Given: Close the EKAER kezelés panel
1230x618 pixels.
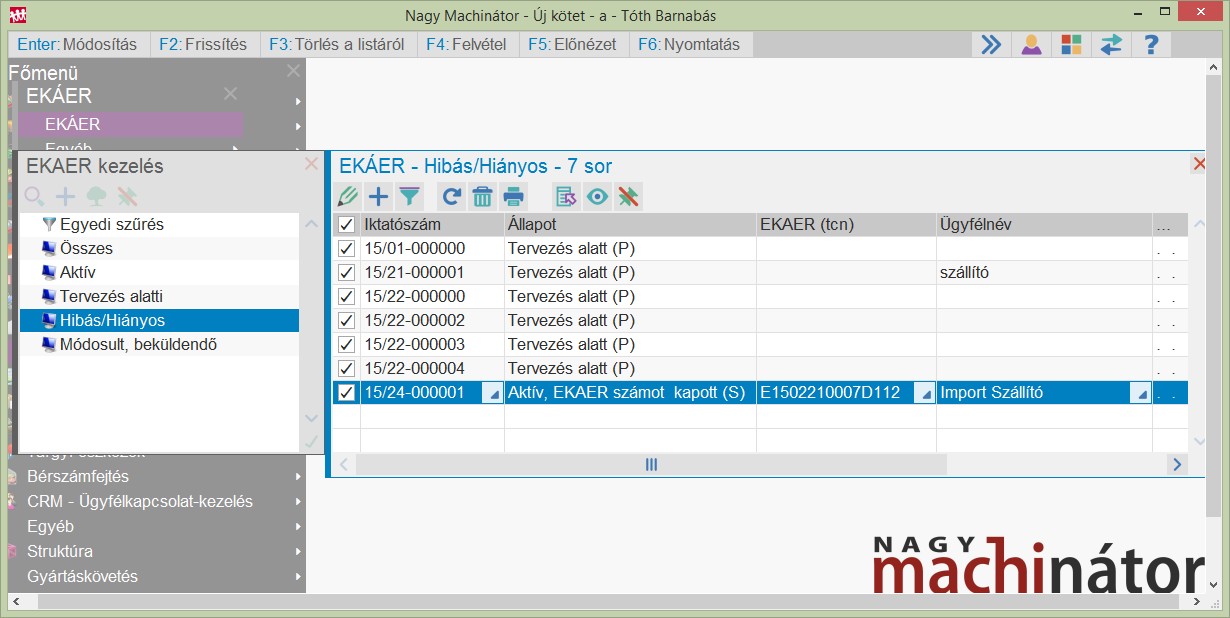Looking at the screenshot, I should pos(311,164).
